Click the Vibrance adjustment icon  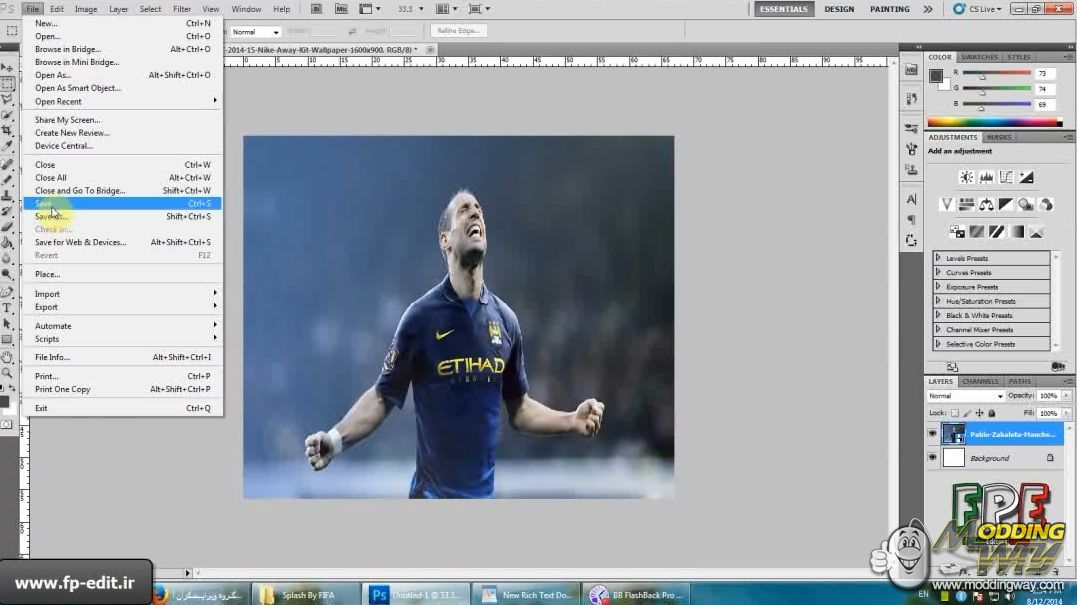(946, 204)
